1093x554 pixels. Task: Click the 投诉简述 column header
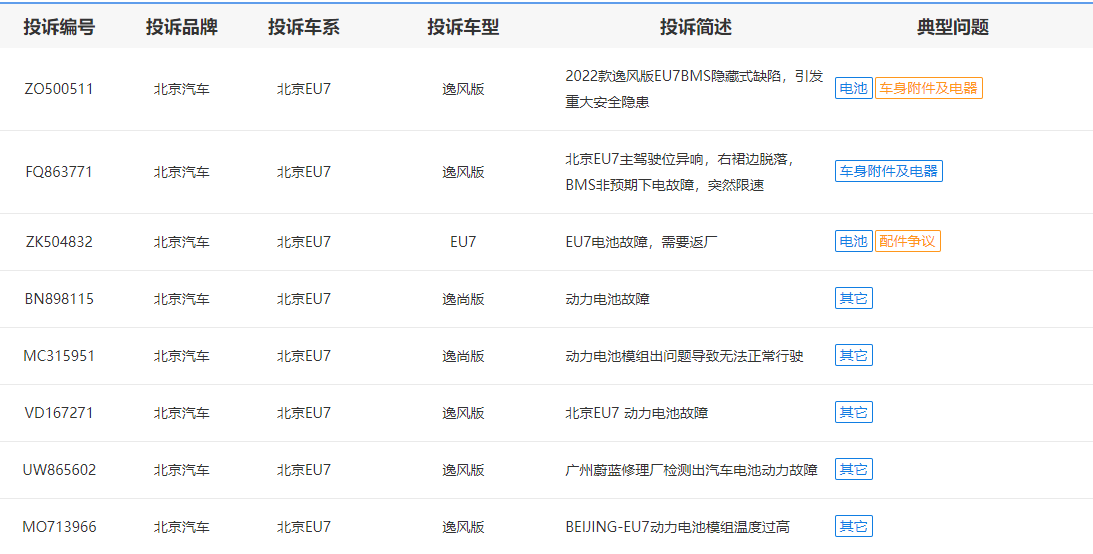coord(695,27)
